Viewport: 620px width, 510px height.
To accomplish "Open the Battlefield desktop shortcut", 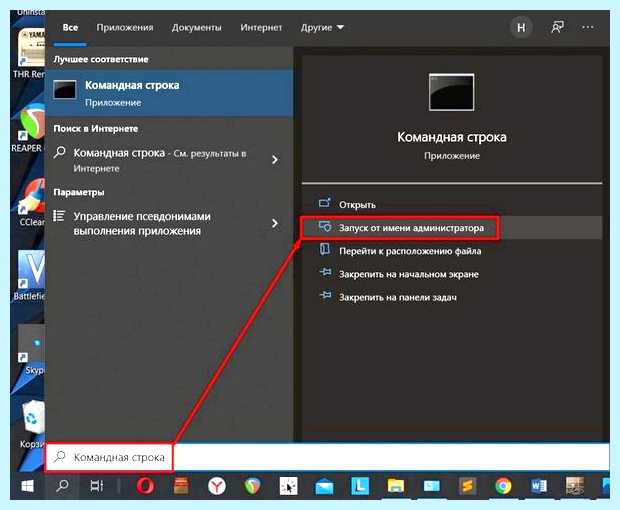I will tap(30, 275).
